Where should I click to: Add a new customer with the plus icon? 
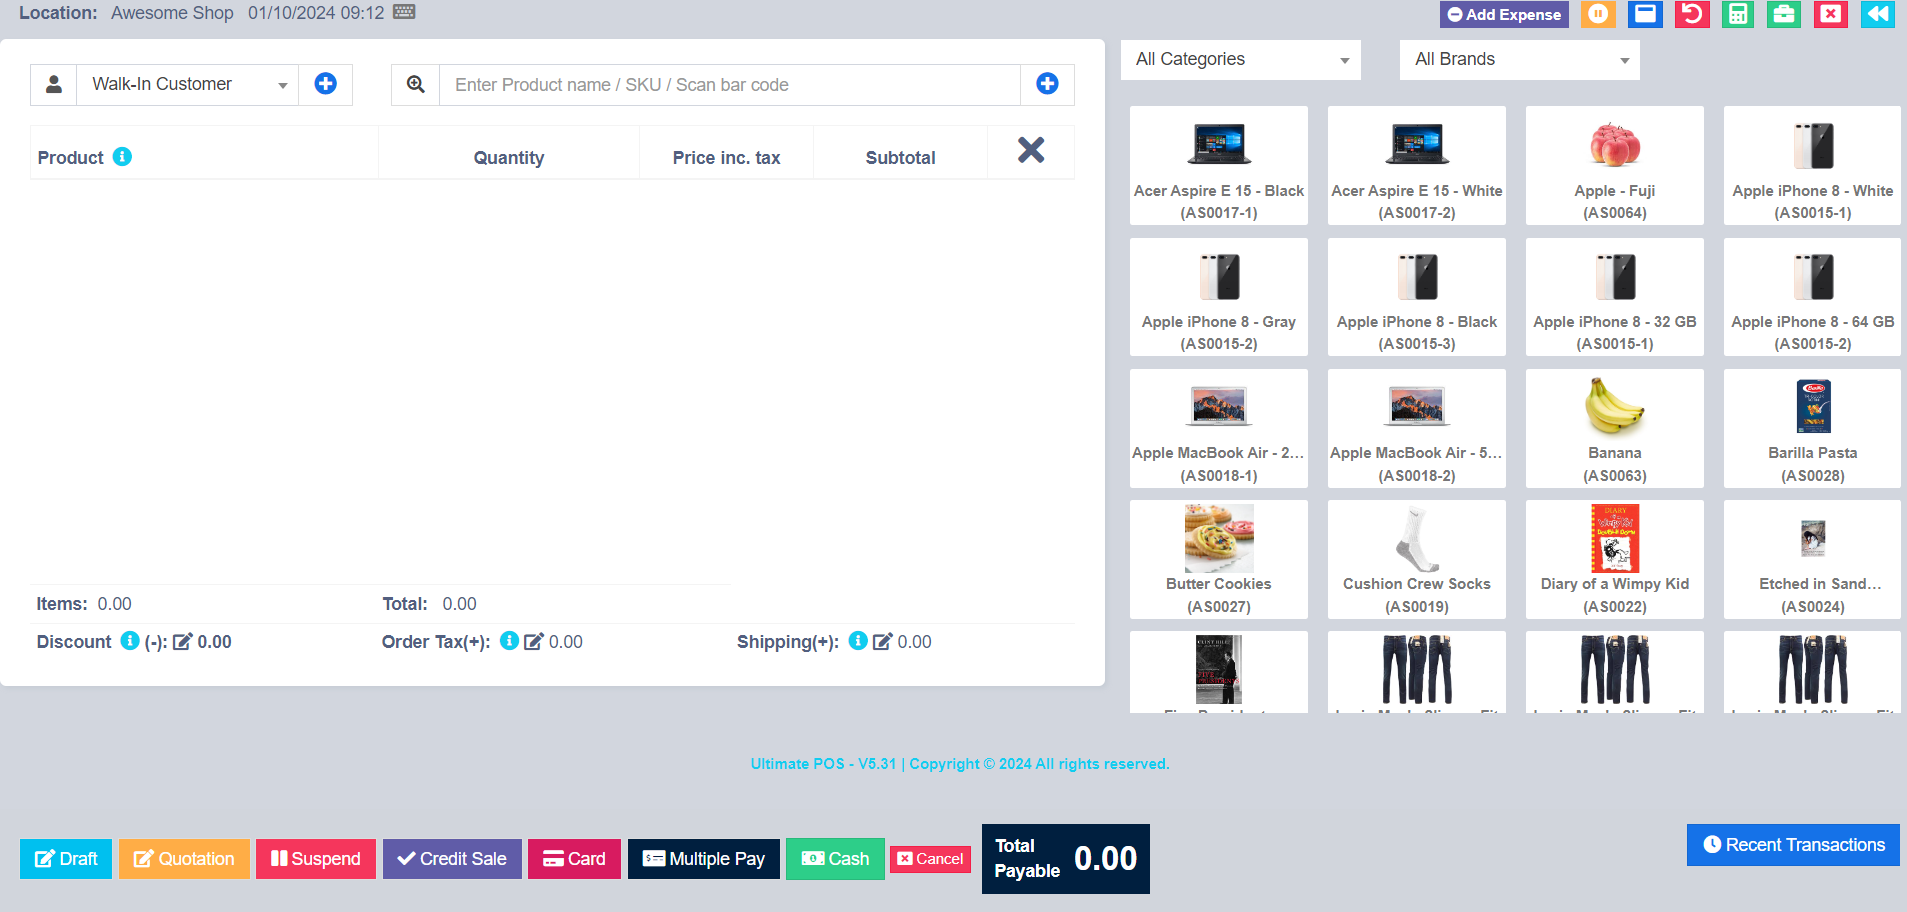325,84
